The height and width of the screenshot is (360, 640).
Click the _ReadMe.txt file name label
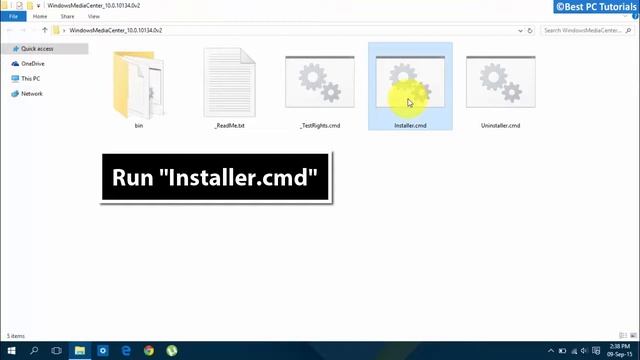pos(229,126)
